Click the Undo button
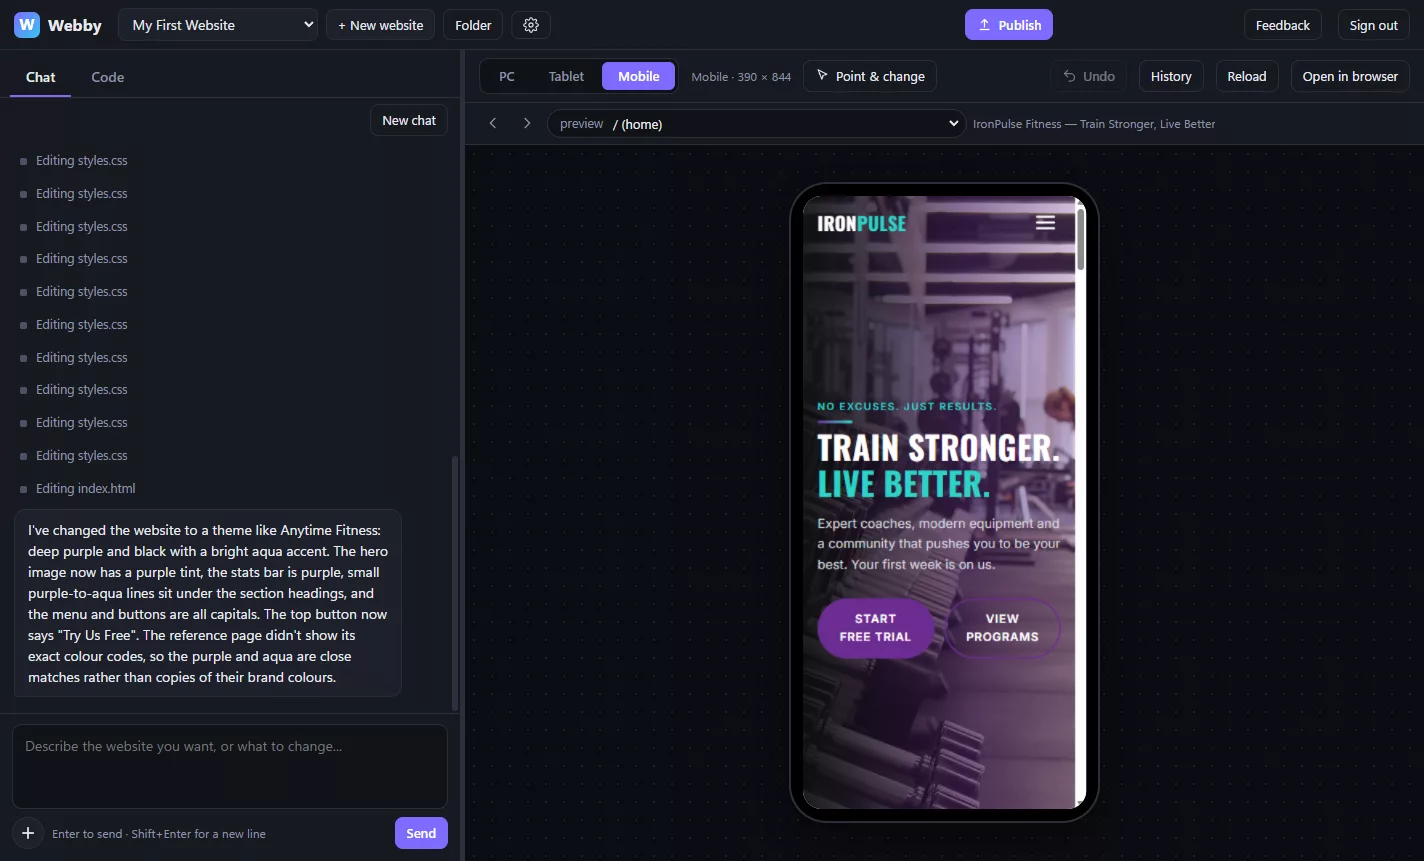The height and width of the screenshot is (861, 1424). pos(1088,76)
